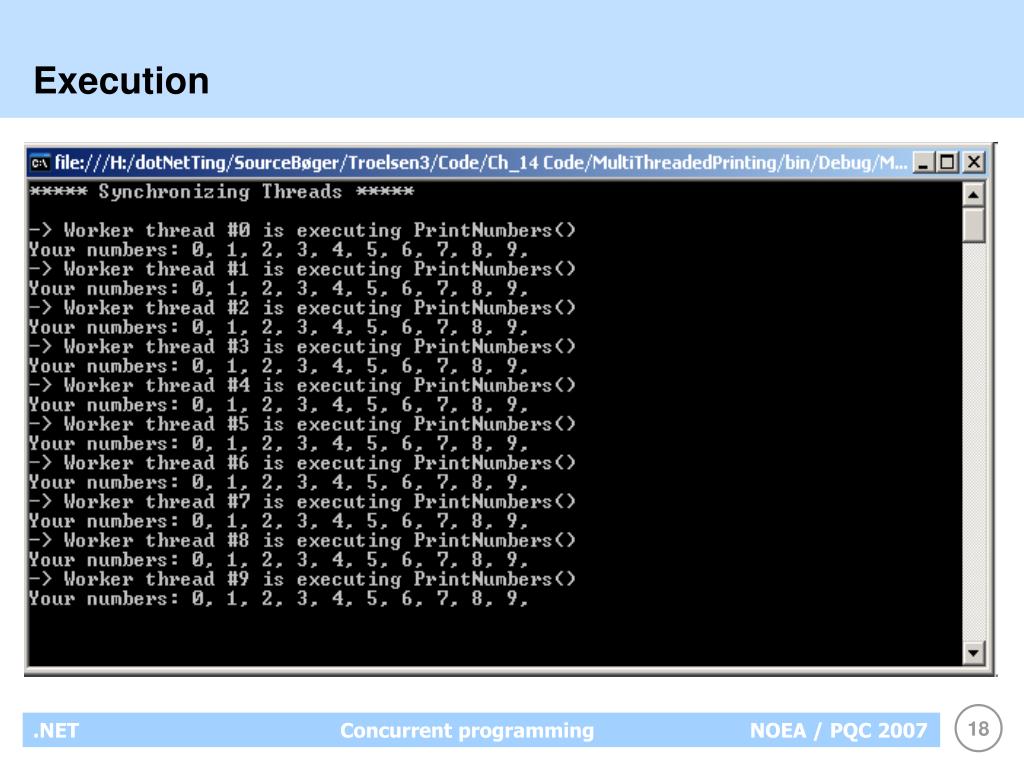Image resolution: width=1024 pixels, height=768 pixels.
Task: Click the 'NOEA / PQC 2007' footer text
Action: (x=839, y=730)
